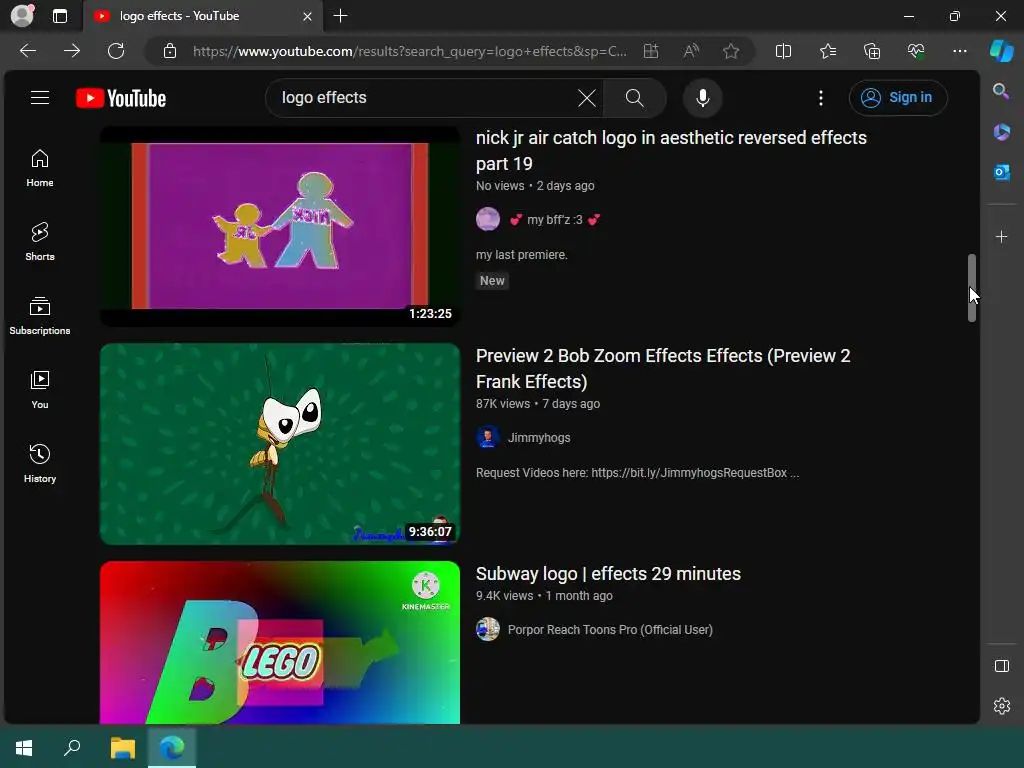Screen dimensions: 1024x768
Task: Click the Edge profile avatar
Action: [x=22, y=16]
